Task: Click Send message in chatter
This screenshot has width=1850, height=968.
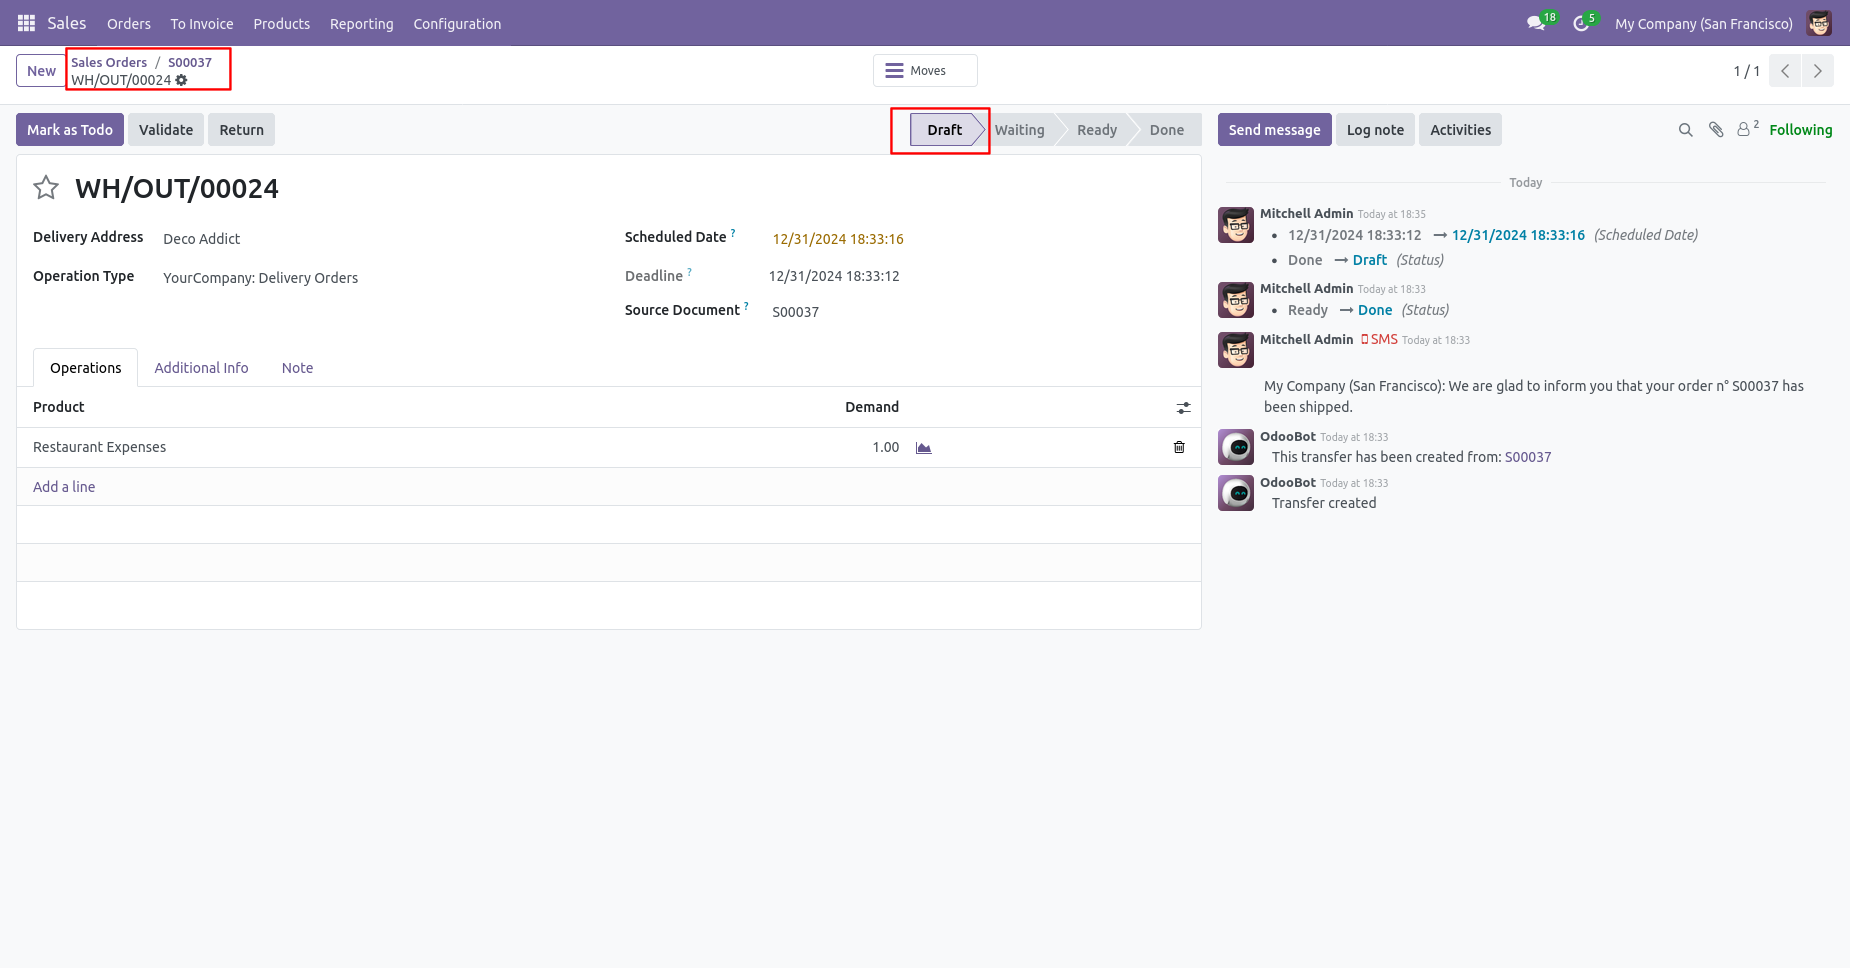Action: point(1274,130)
